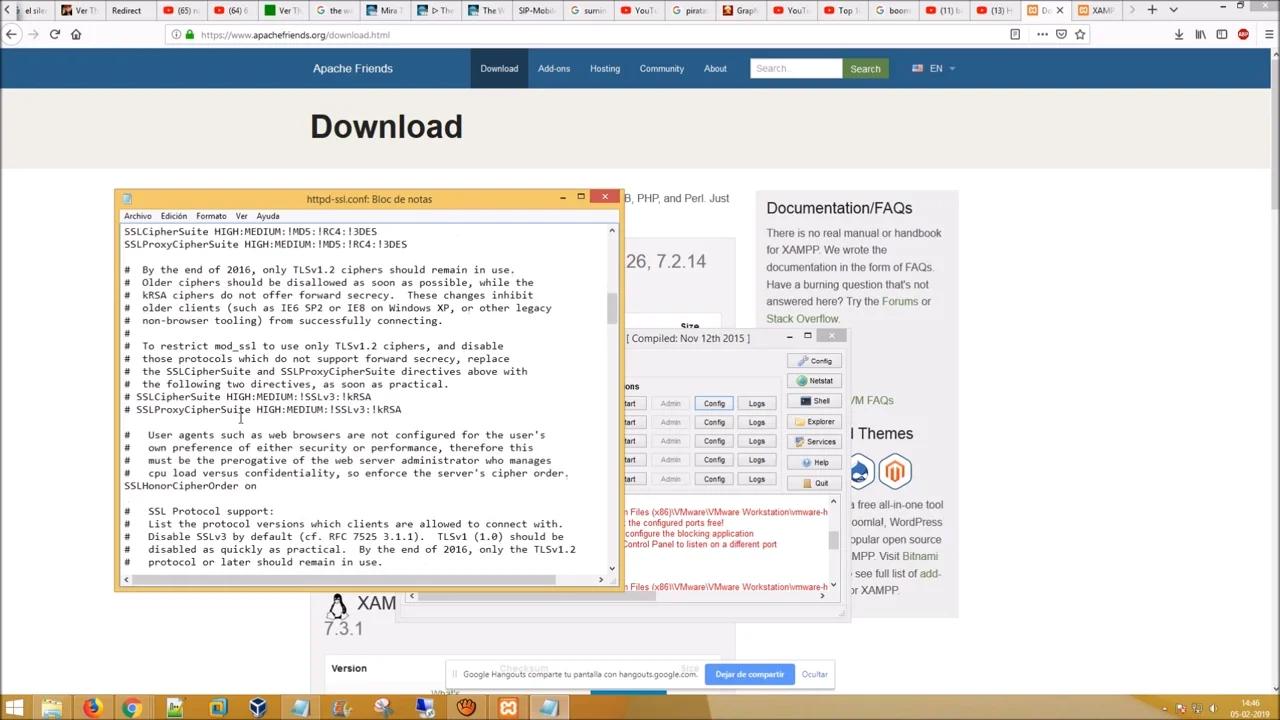Hide the Hangouts sharing notification with Ocultar
Screen dimensions: 1280x720
[x=814, y=674]
